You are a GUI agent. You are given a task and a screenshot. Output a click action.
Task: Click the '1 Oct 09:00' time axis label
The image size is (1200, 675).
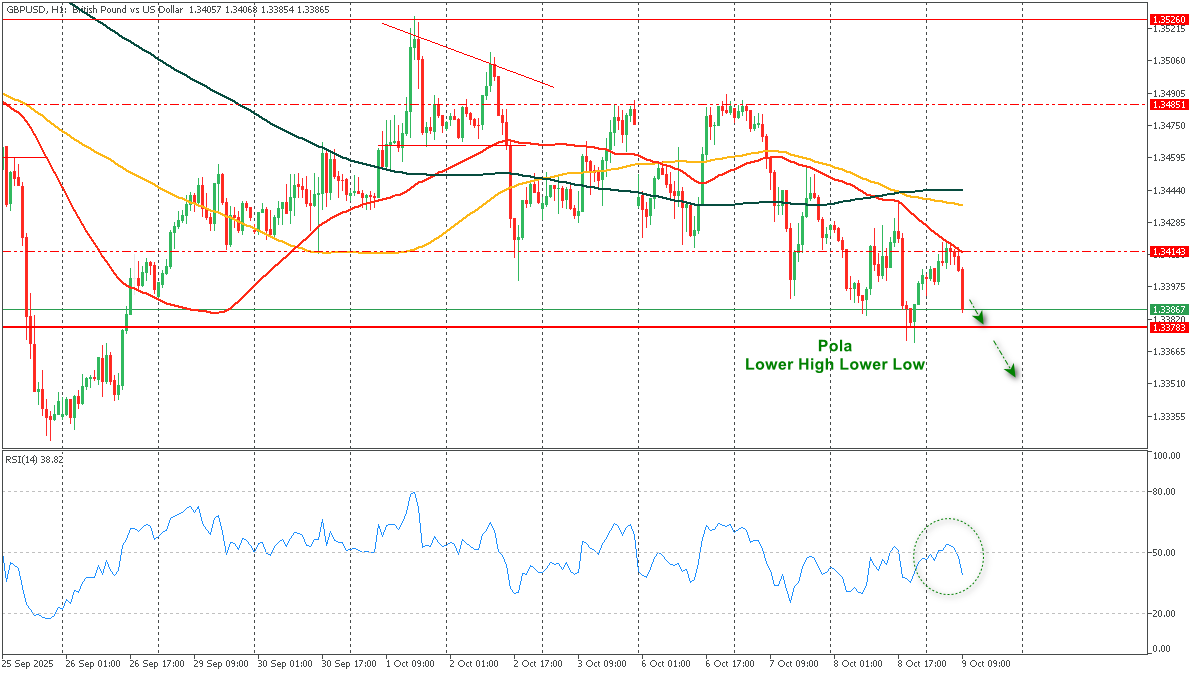click(410, 662)
